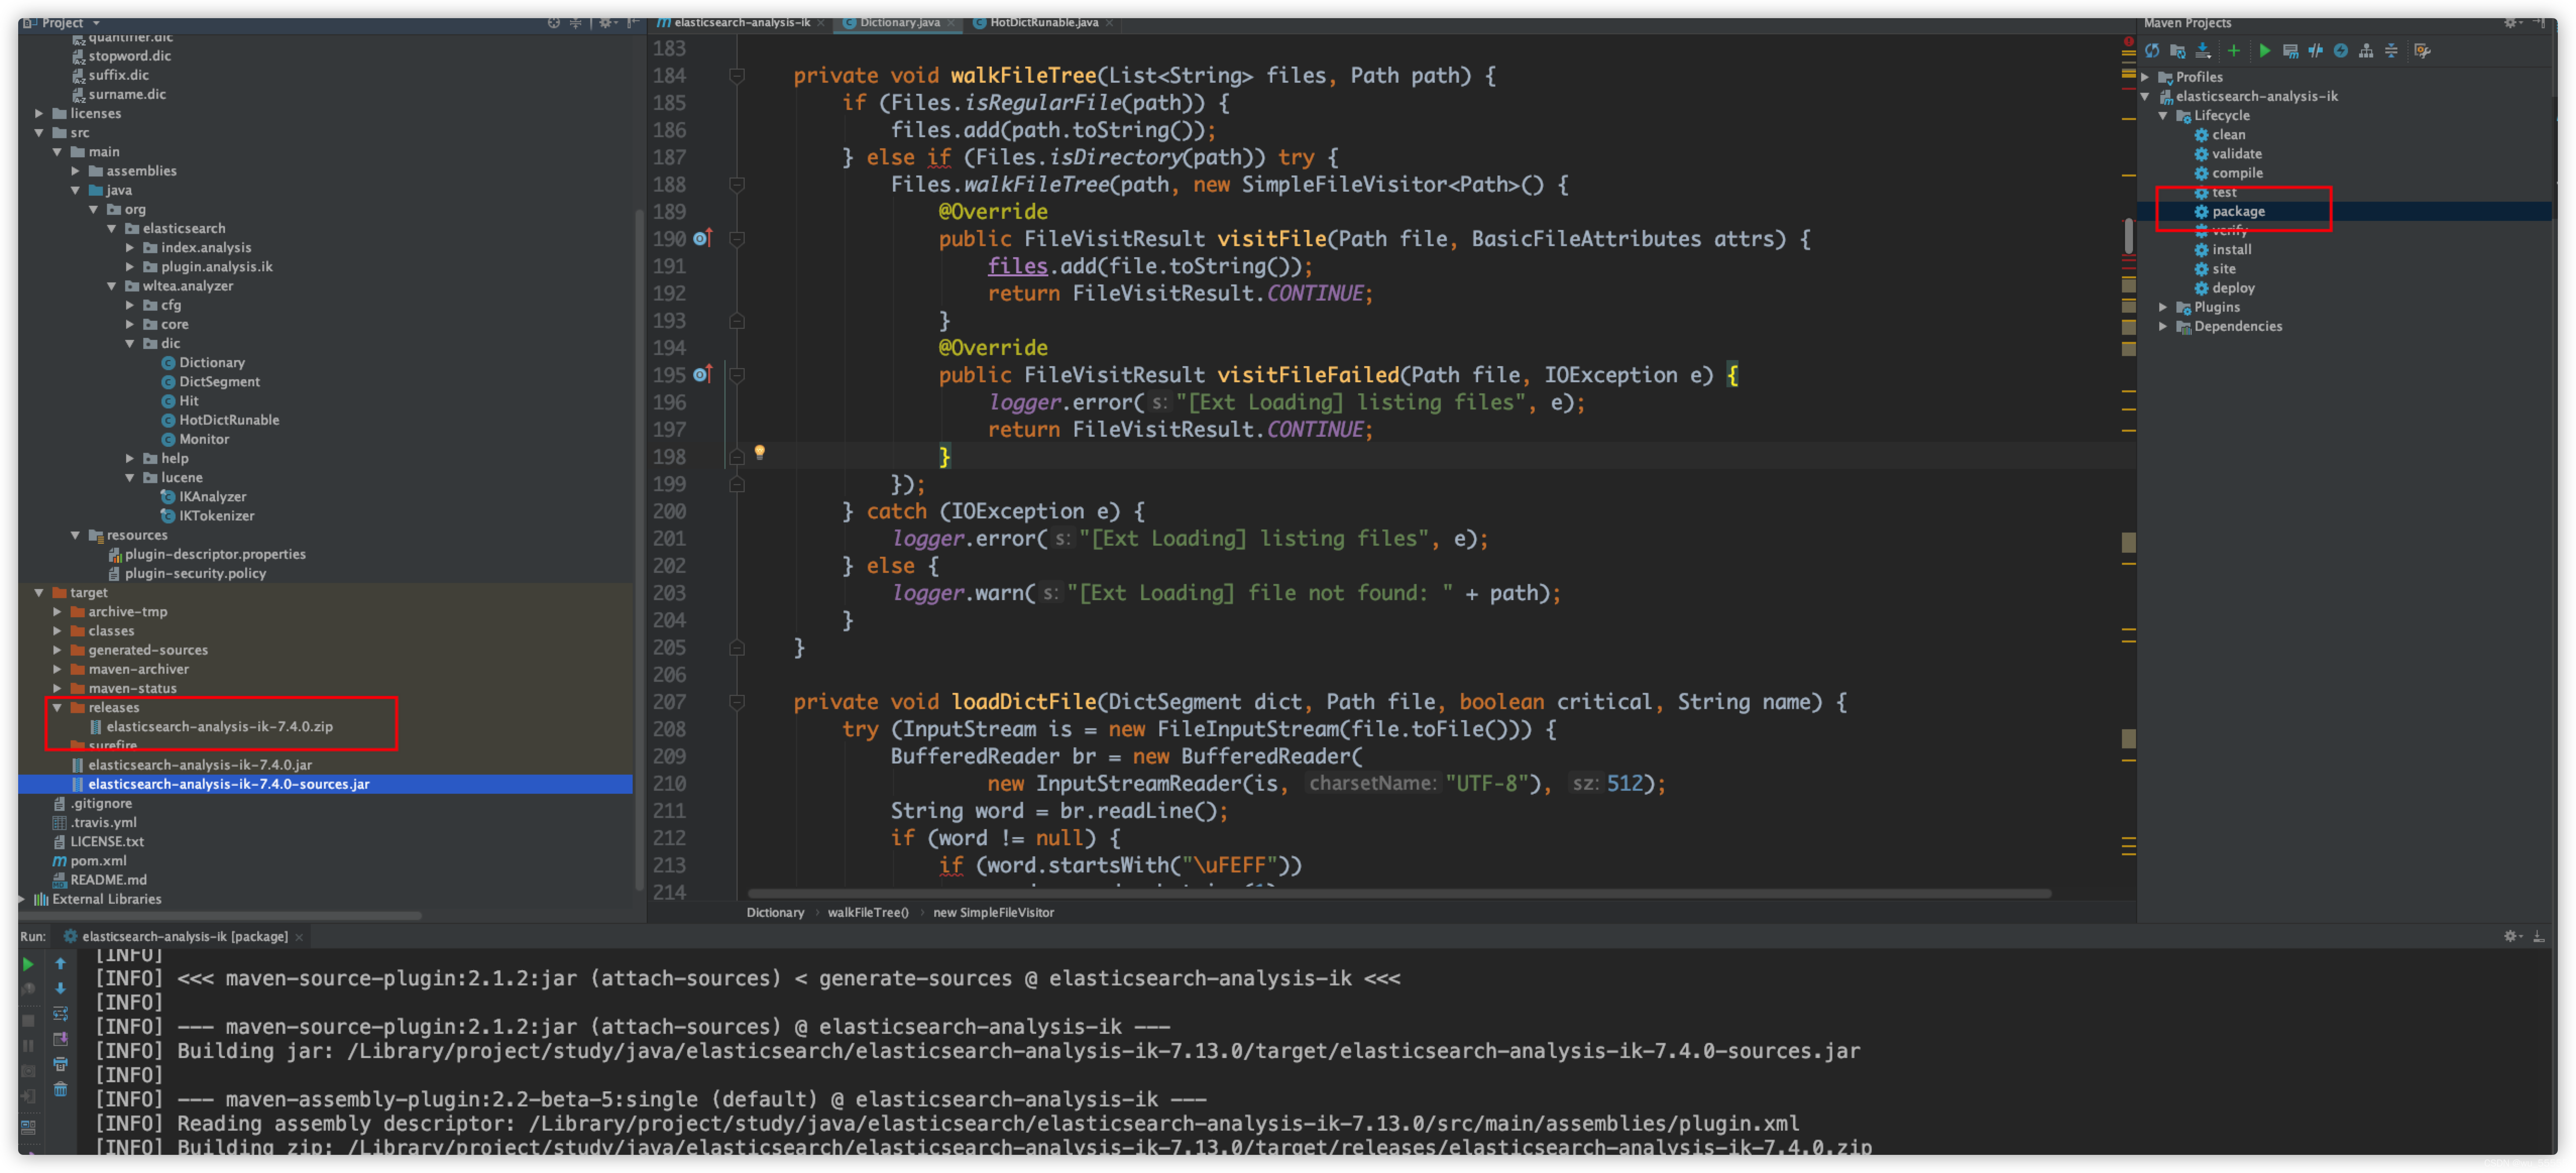Click the green Run Maven Build icon

[2265, 51]
